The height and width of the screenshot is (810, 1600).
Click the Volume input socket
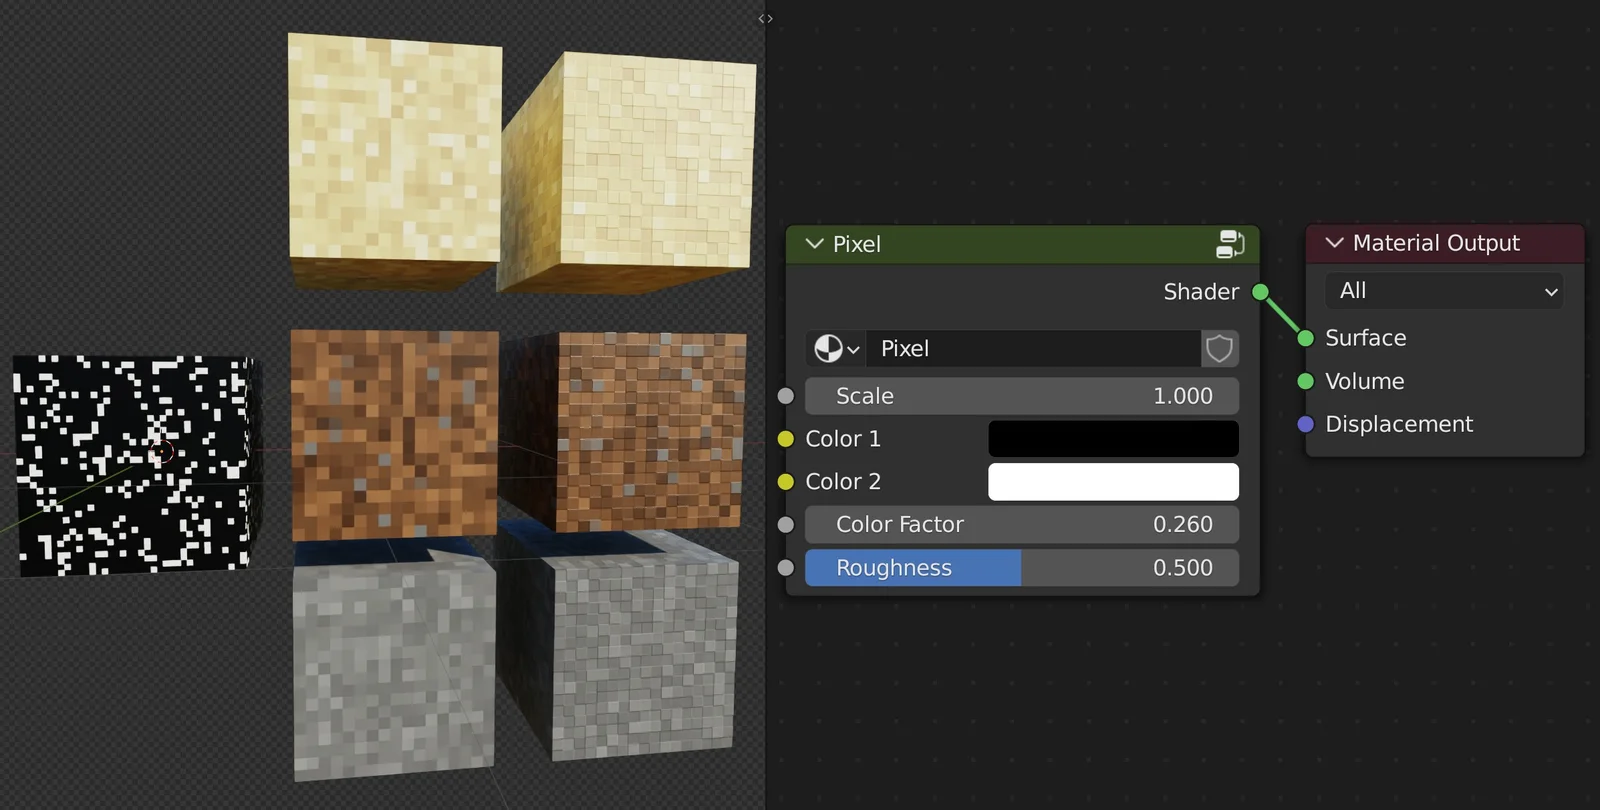pyautogui.click(x=1306, y=381)
